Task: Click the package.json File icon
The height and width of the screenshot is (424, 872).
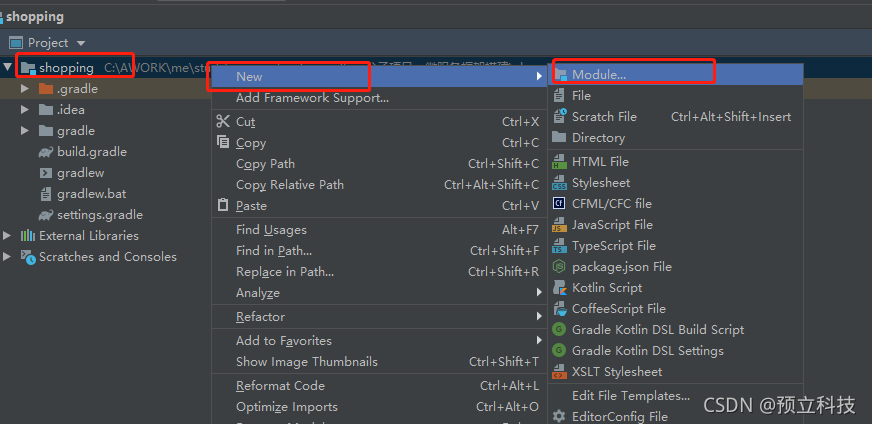Action: (x=559, y=267)
